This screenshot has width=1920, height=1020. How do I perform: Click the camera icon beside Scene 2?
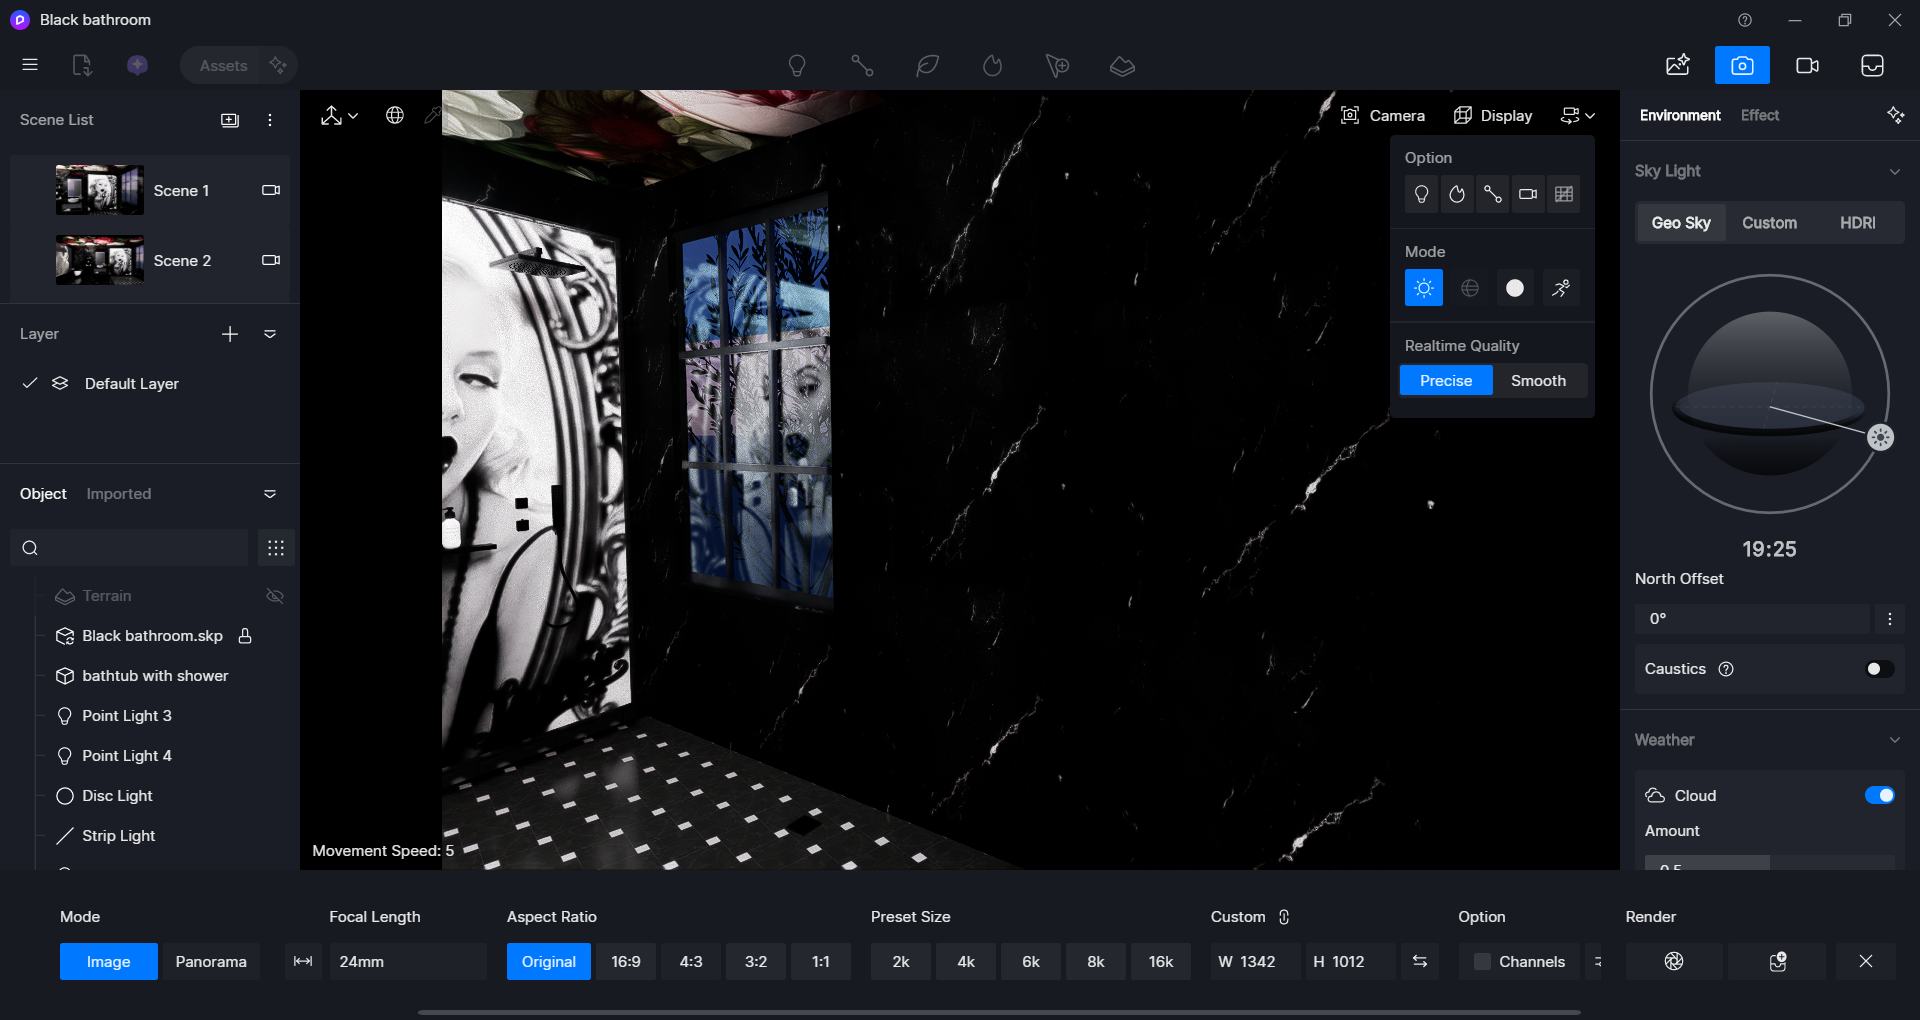tap(271, 260)
